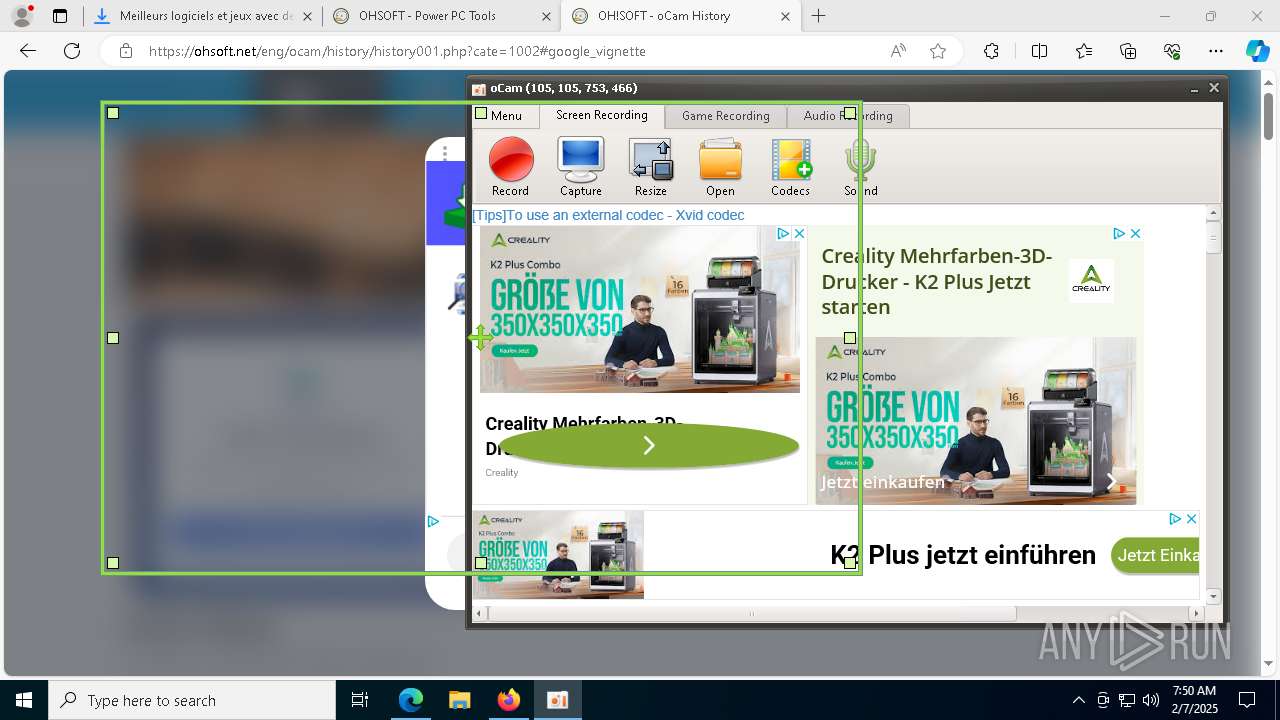Close the bottom K2 Plus banner ad
Viewport: 1280px width, 720px height.
click(1191, 519)
